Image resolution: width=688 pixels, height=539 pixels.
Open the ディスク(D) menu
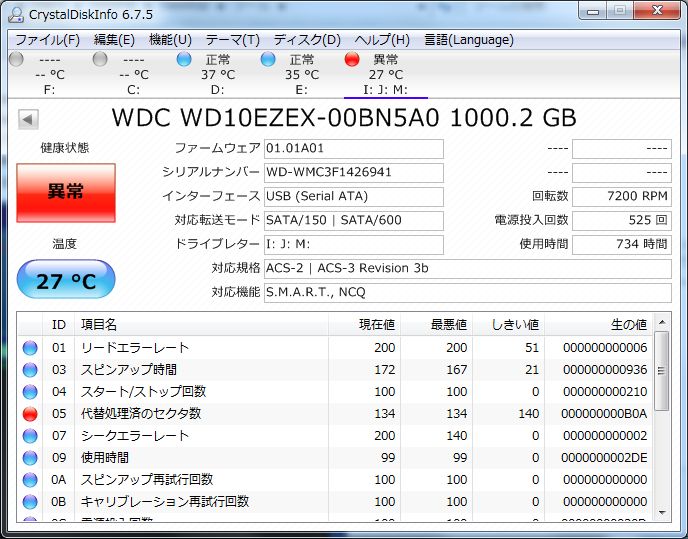(x=307, y=40)
